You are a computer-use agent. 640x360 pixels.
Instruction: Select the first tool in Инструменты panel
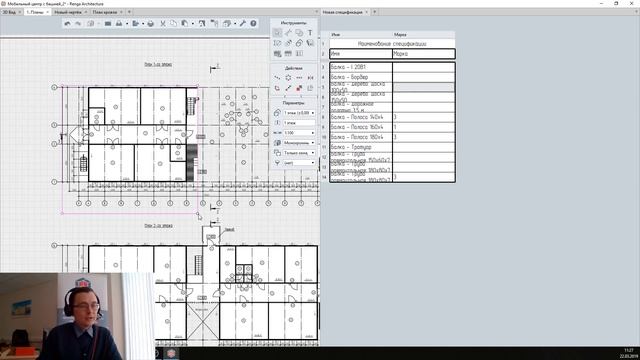277,33
